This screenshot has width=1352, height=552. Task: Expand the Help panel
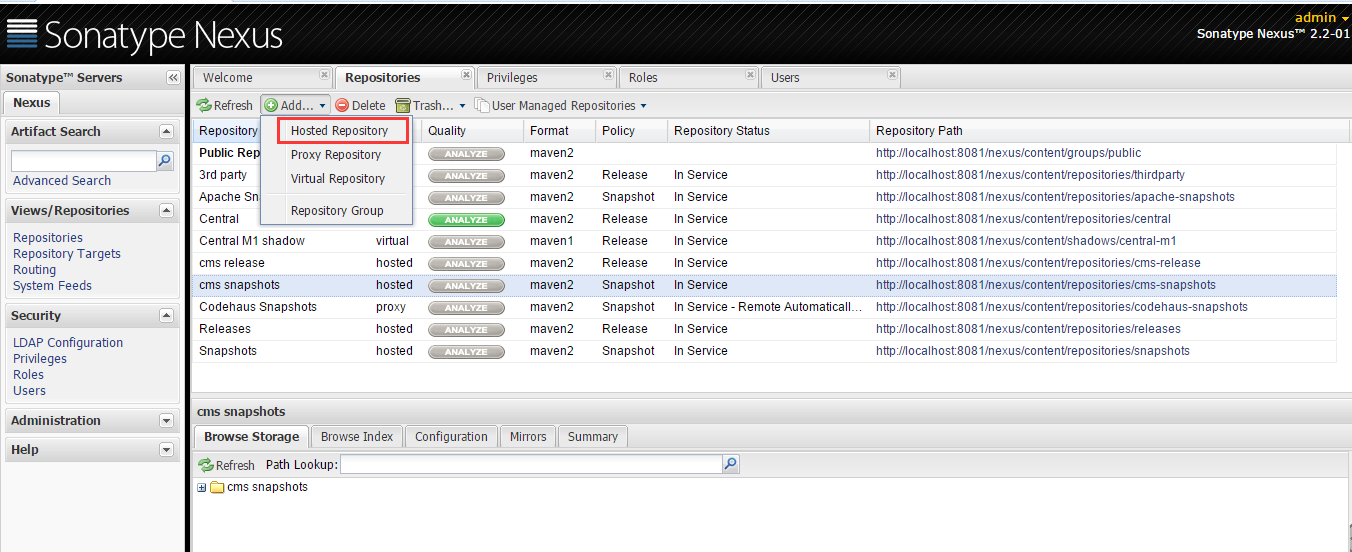click(166, 450)
